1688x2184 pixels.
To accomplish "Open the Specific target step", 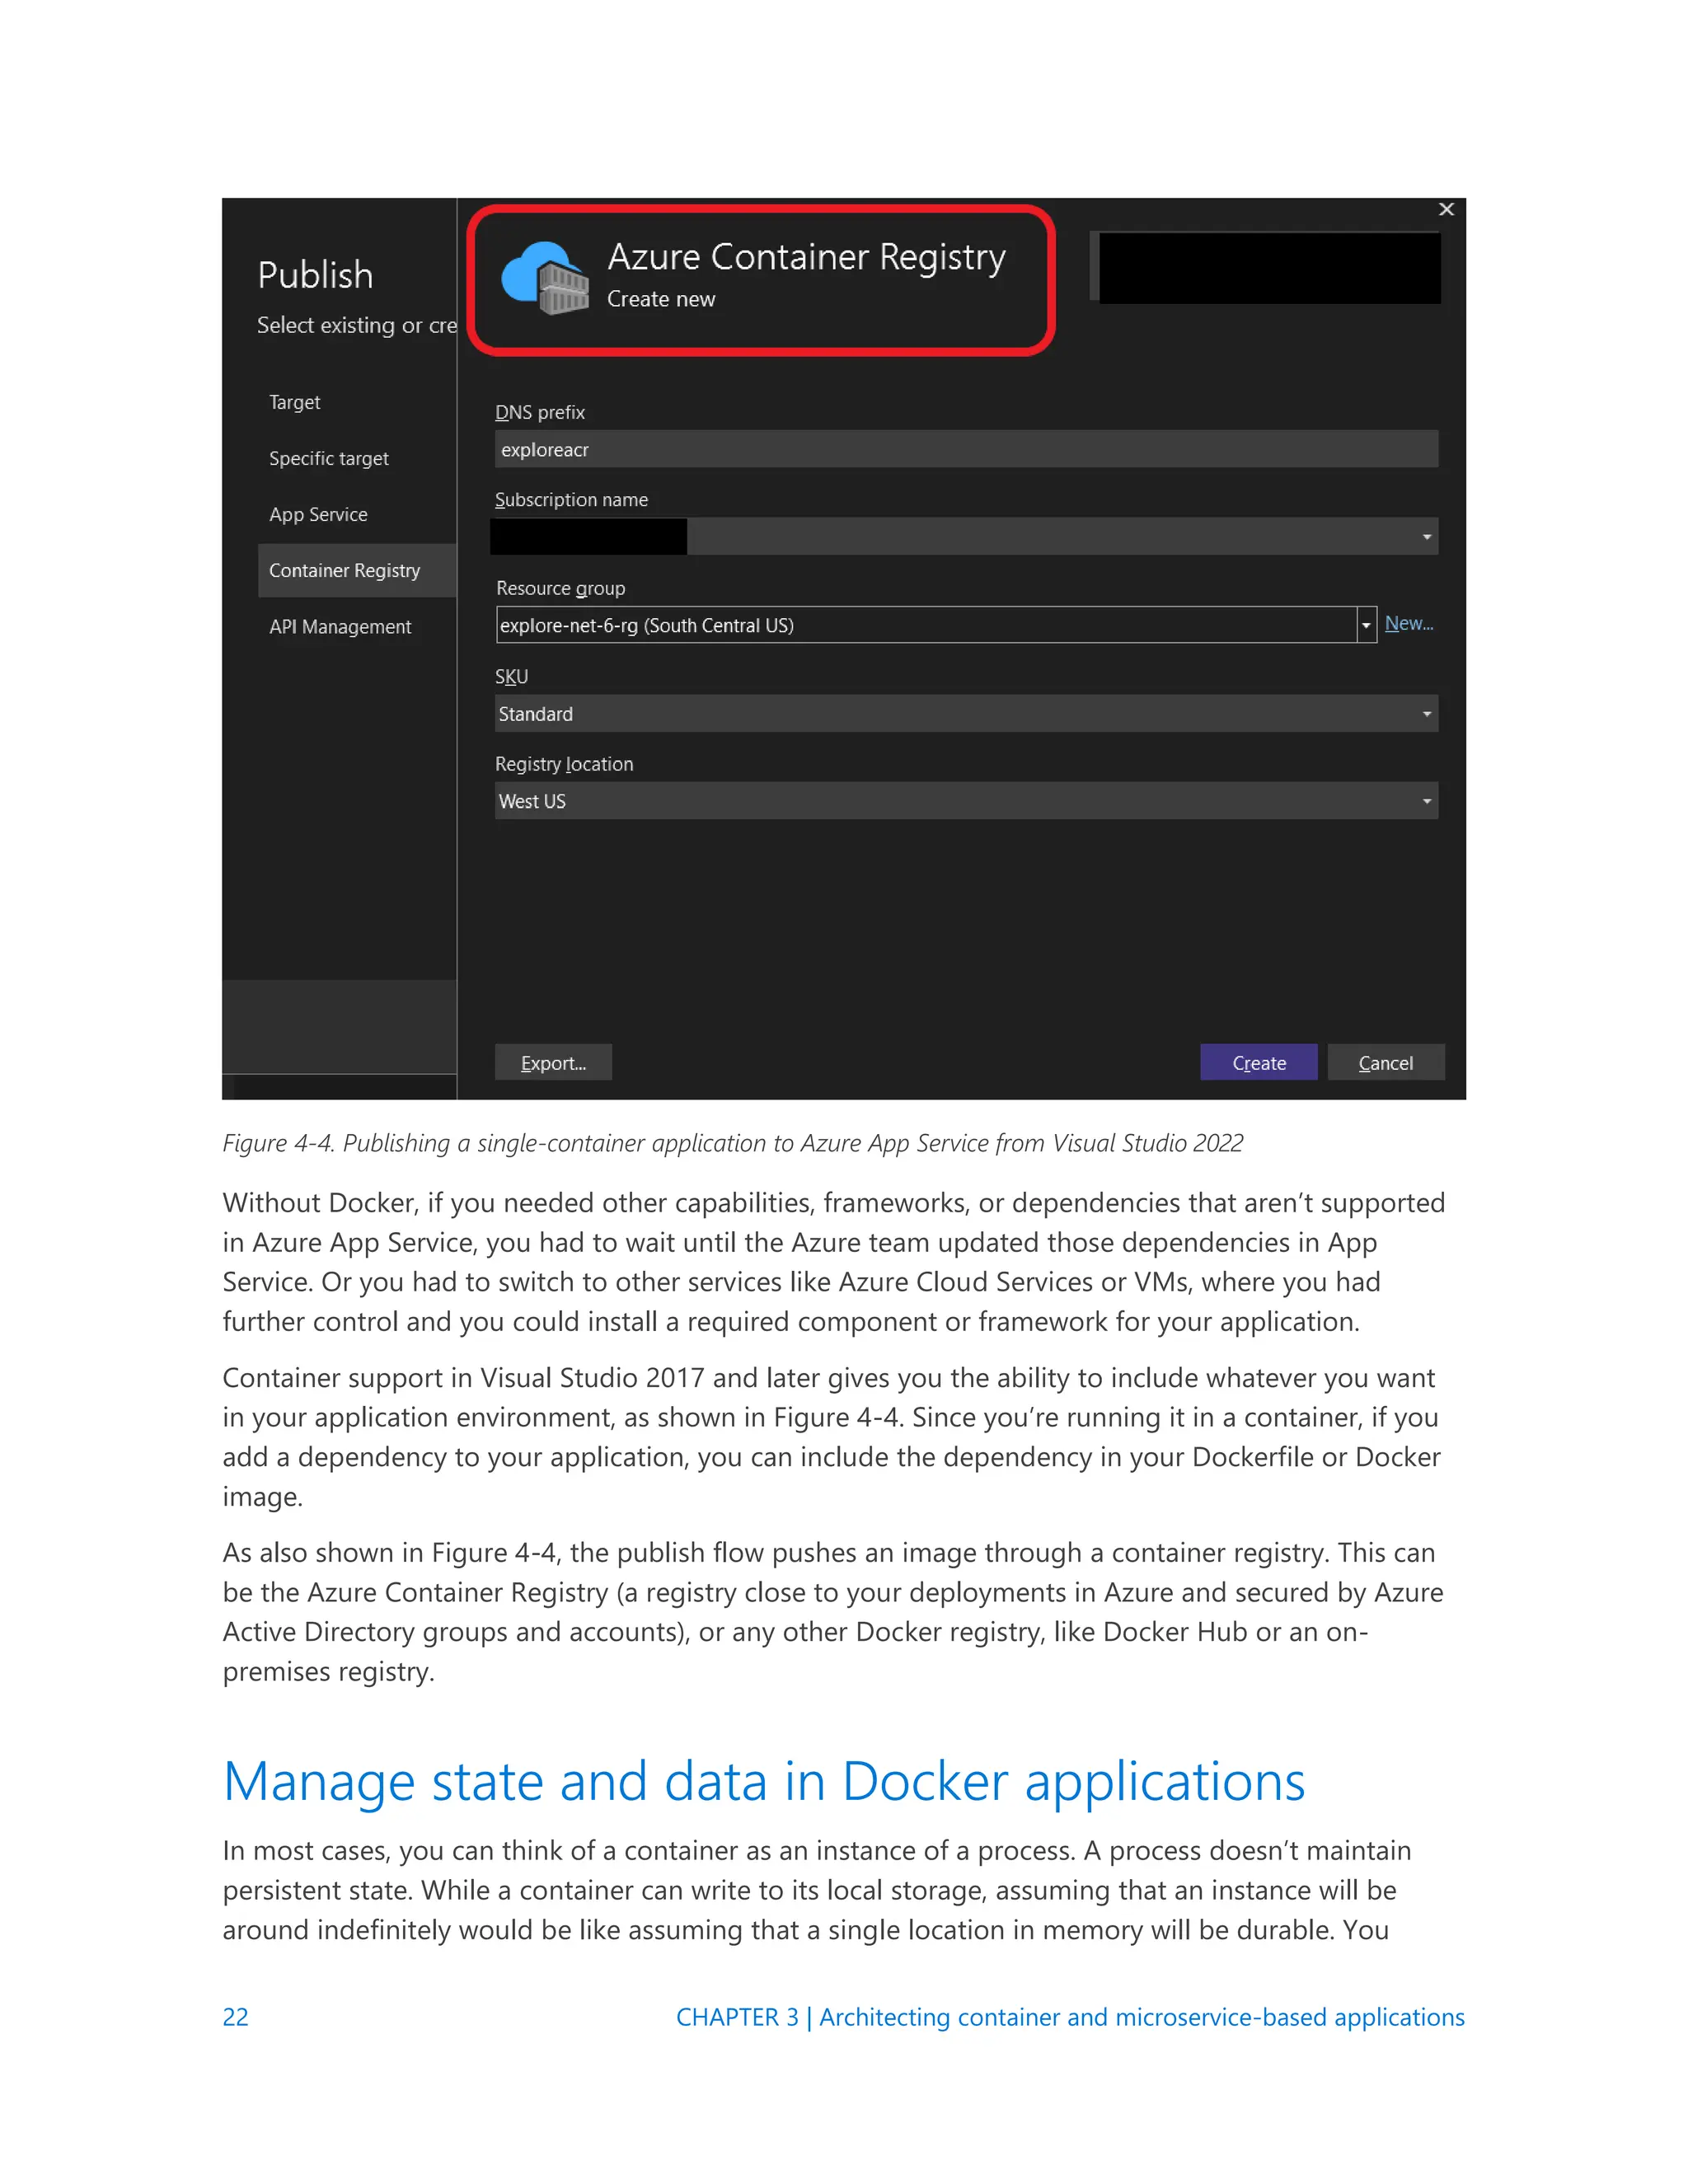I will coord(328,458).
